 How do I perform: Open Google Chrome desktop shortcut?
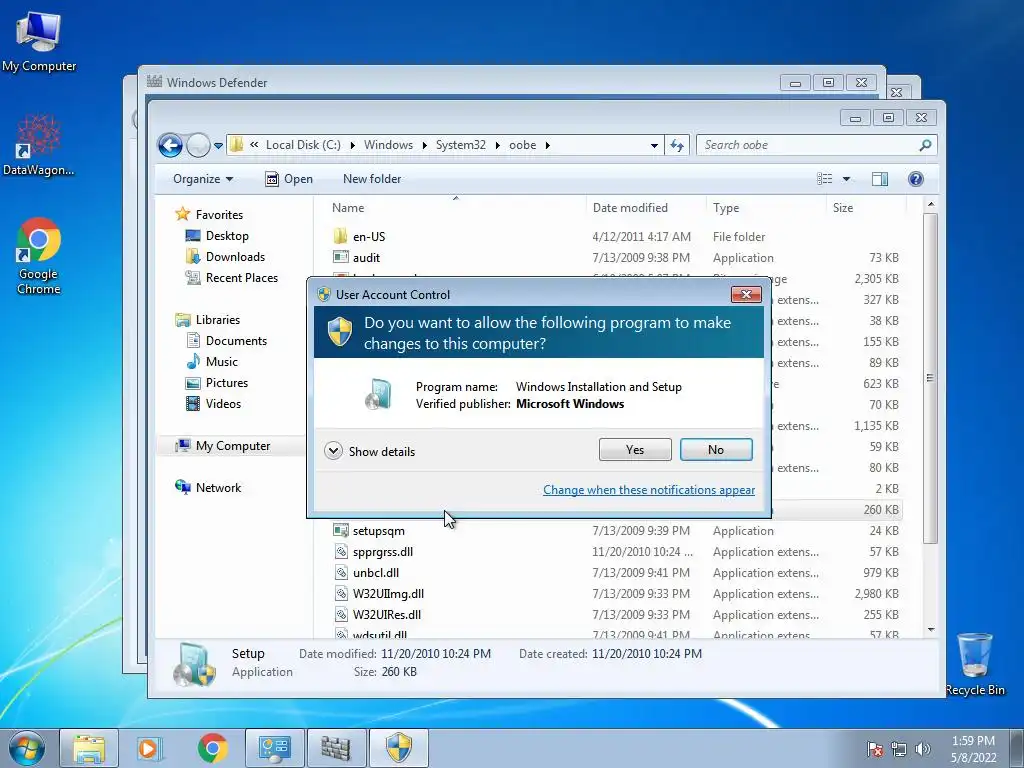click(39, 256)
